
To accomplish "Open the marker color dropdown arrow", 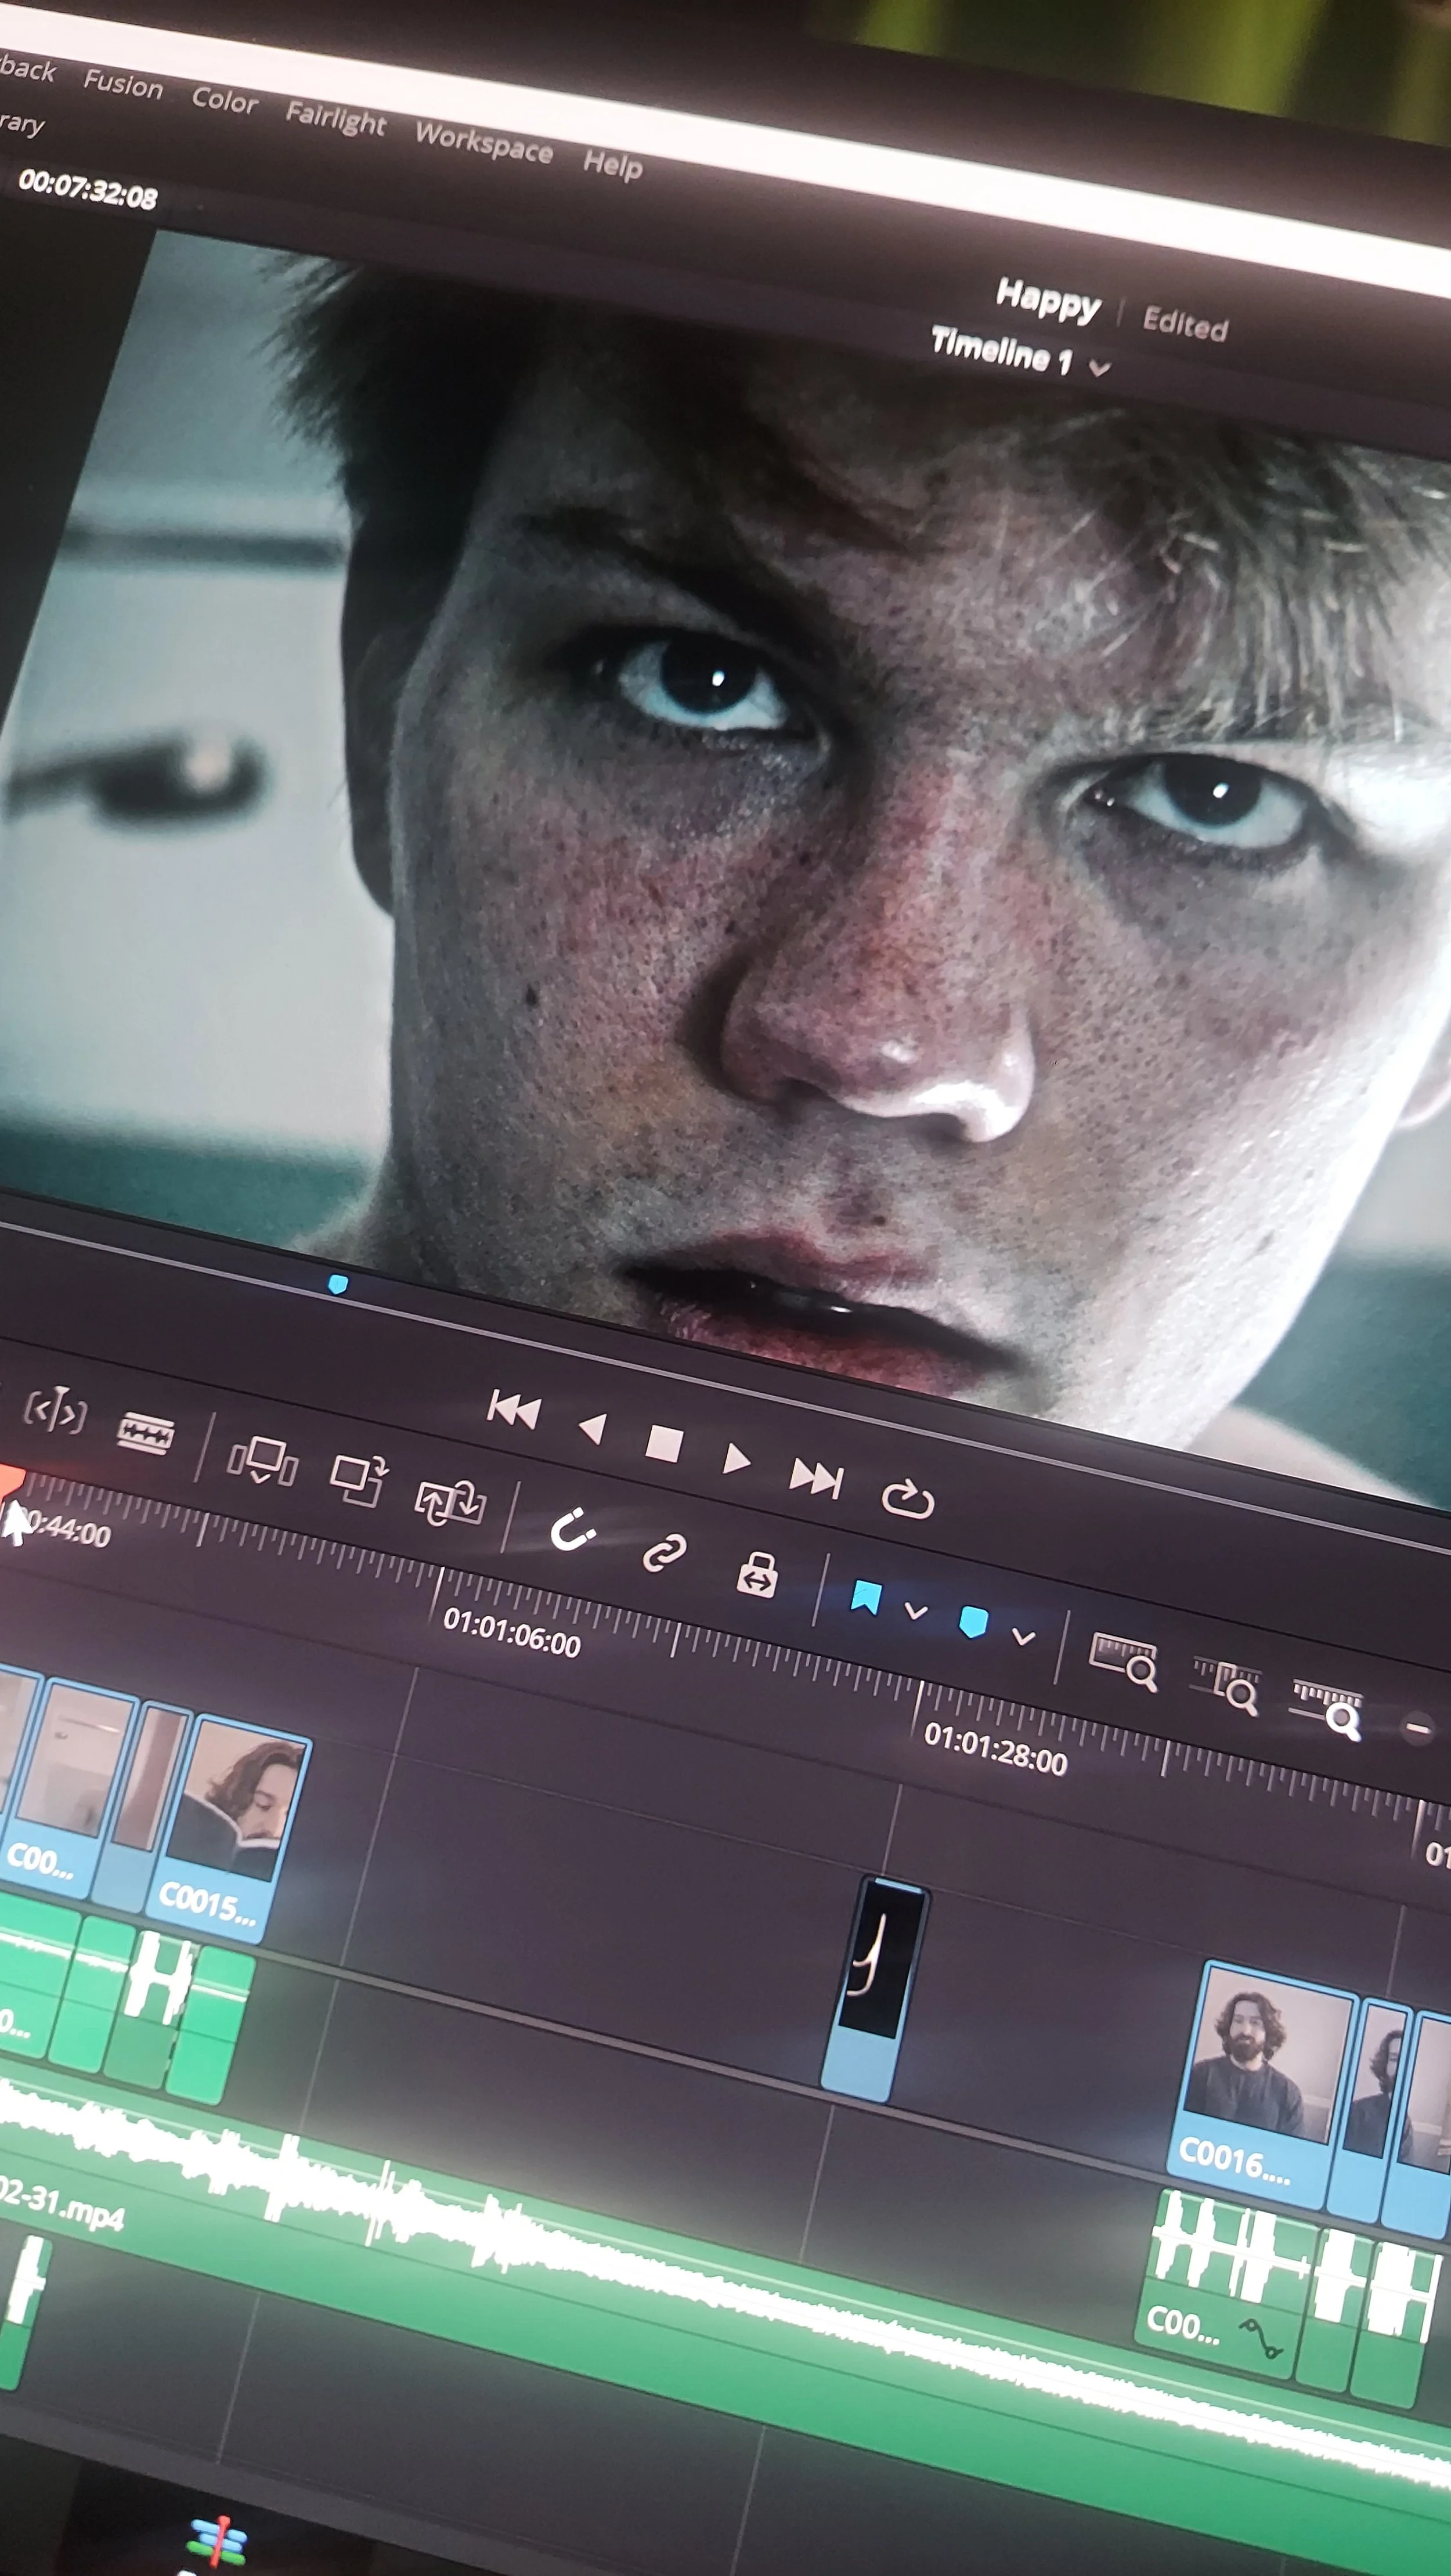I will [1023, 1637].
